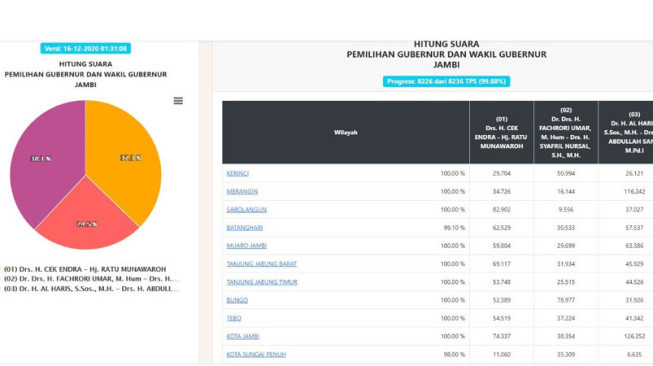
Task: Open the TEBO region link
Action: click(x=234, y=318)
